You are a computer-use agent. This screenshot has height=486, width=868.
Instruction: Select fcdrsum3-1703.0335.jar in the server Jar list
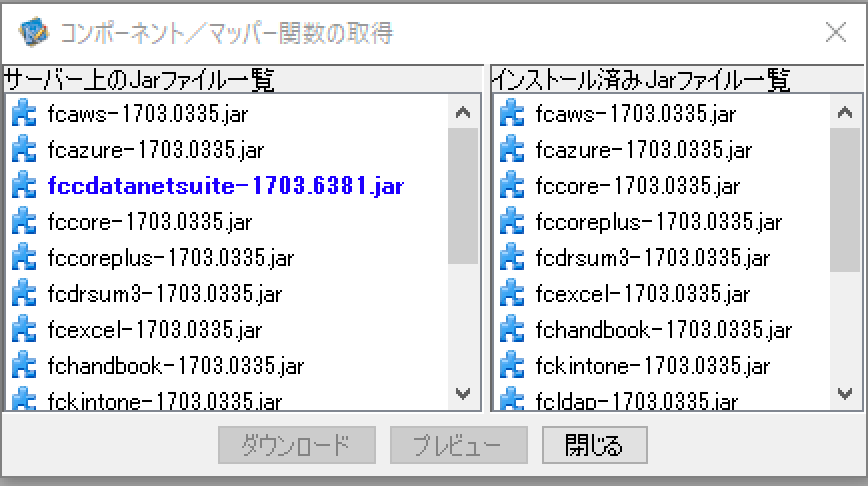165,294
